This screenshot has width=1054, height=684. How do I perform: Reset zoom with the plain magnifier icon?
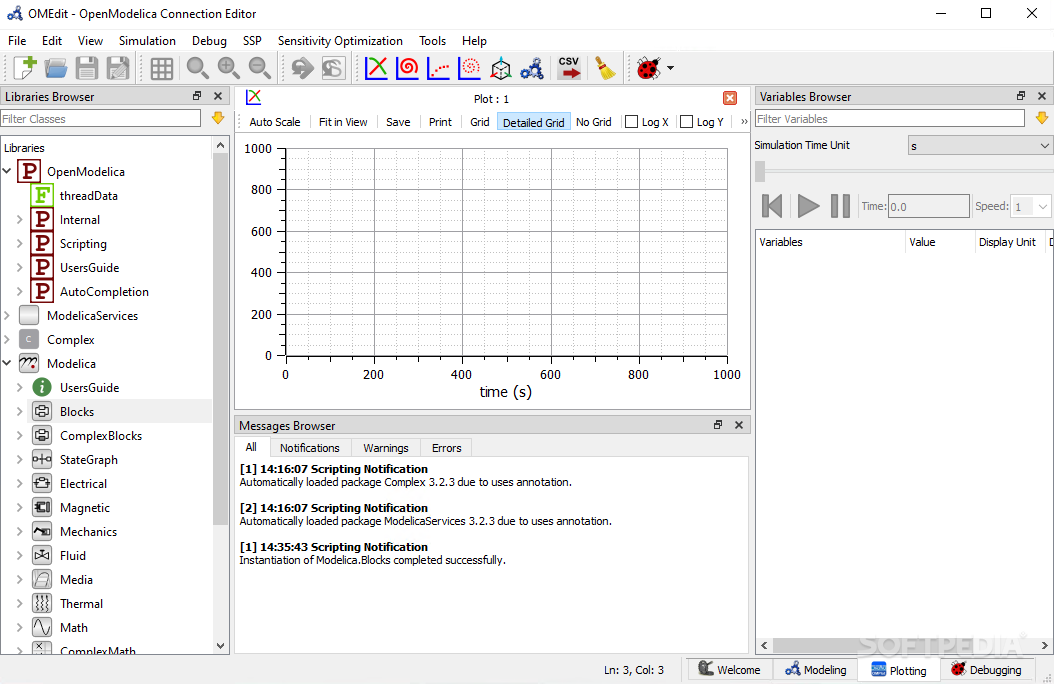(197, 68)
